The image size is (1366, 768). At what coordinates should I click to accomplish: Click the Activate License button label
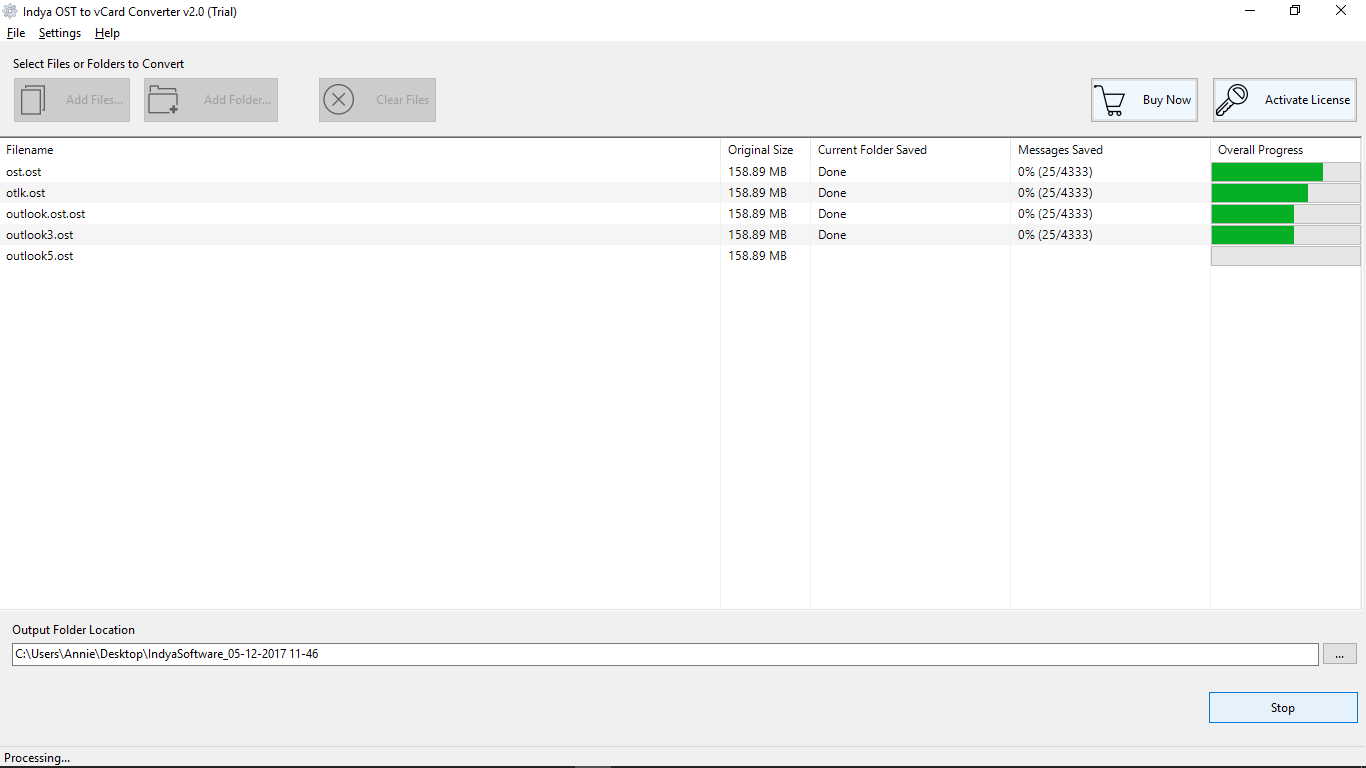[1307, 100]
